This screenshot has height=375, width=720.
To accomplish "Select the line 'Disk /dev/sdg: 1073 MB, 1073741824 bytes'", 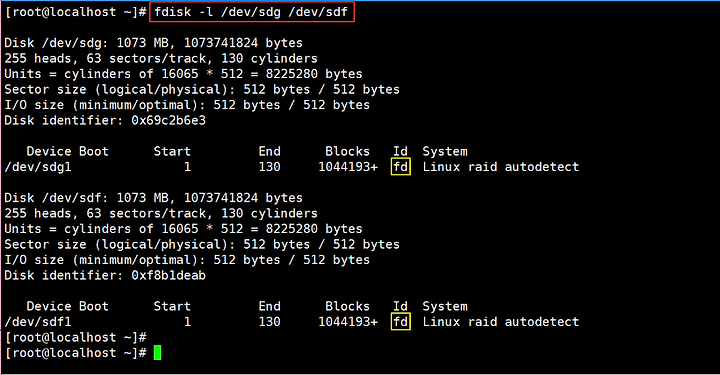I will pyautogui.click(x=153, y=43).
